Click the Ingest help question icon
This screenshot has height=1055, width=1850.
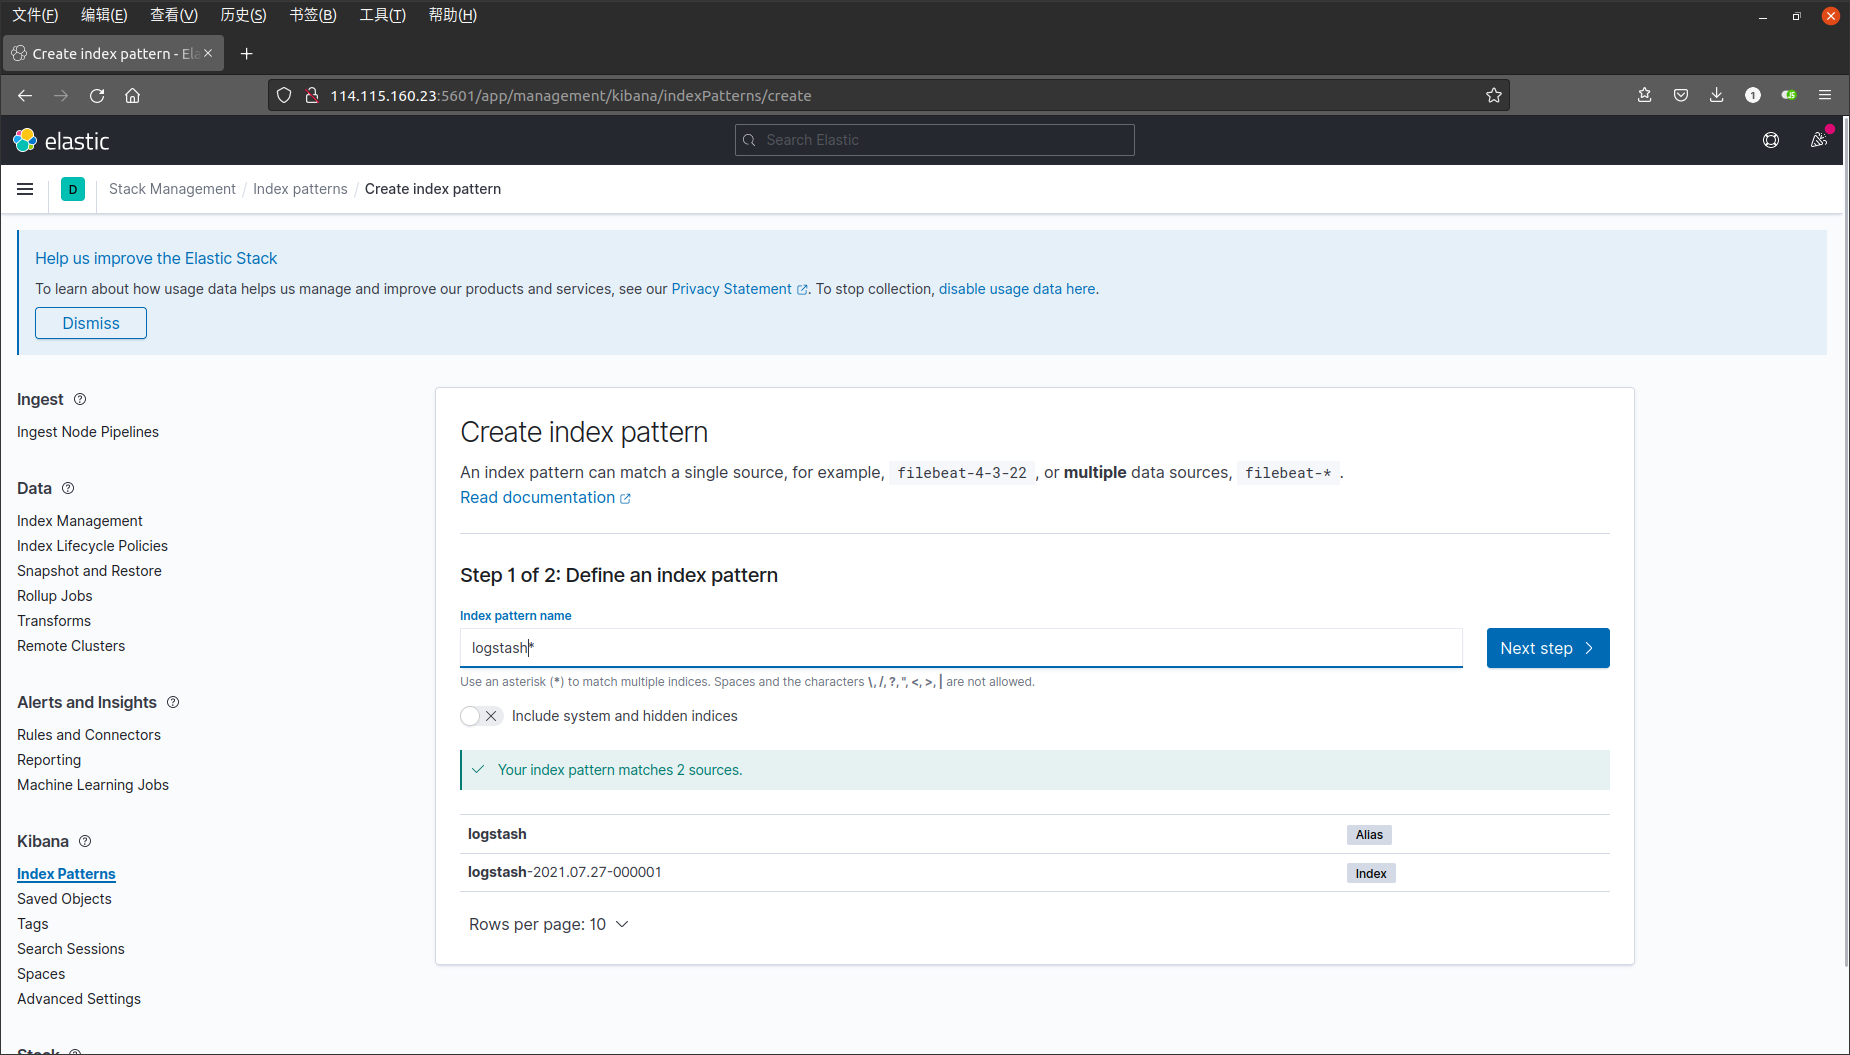(x=80, y=399)
